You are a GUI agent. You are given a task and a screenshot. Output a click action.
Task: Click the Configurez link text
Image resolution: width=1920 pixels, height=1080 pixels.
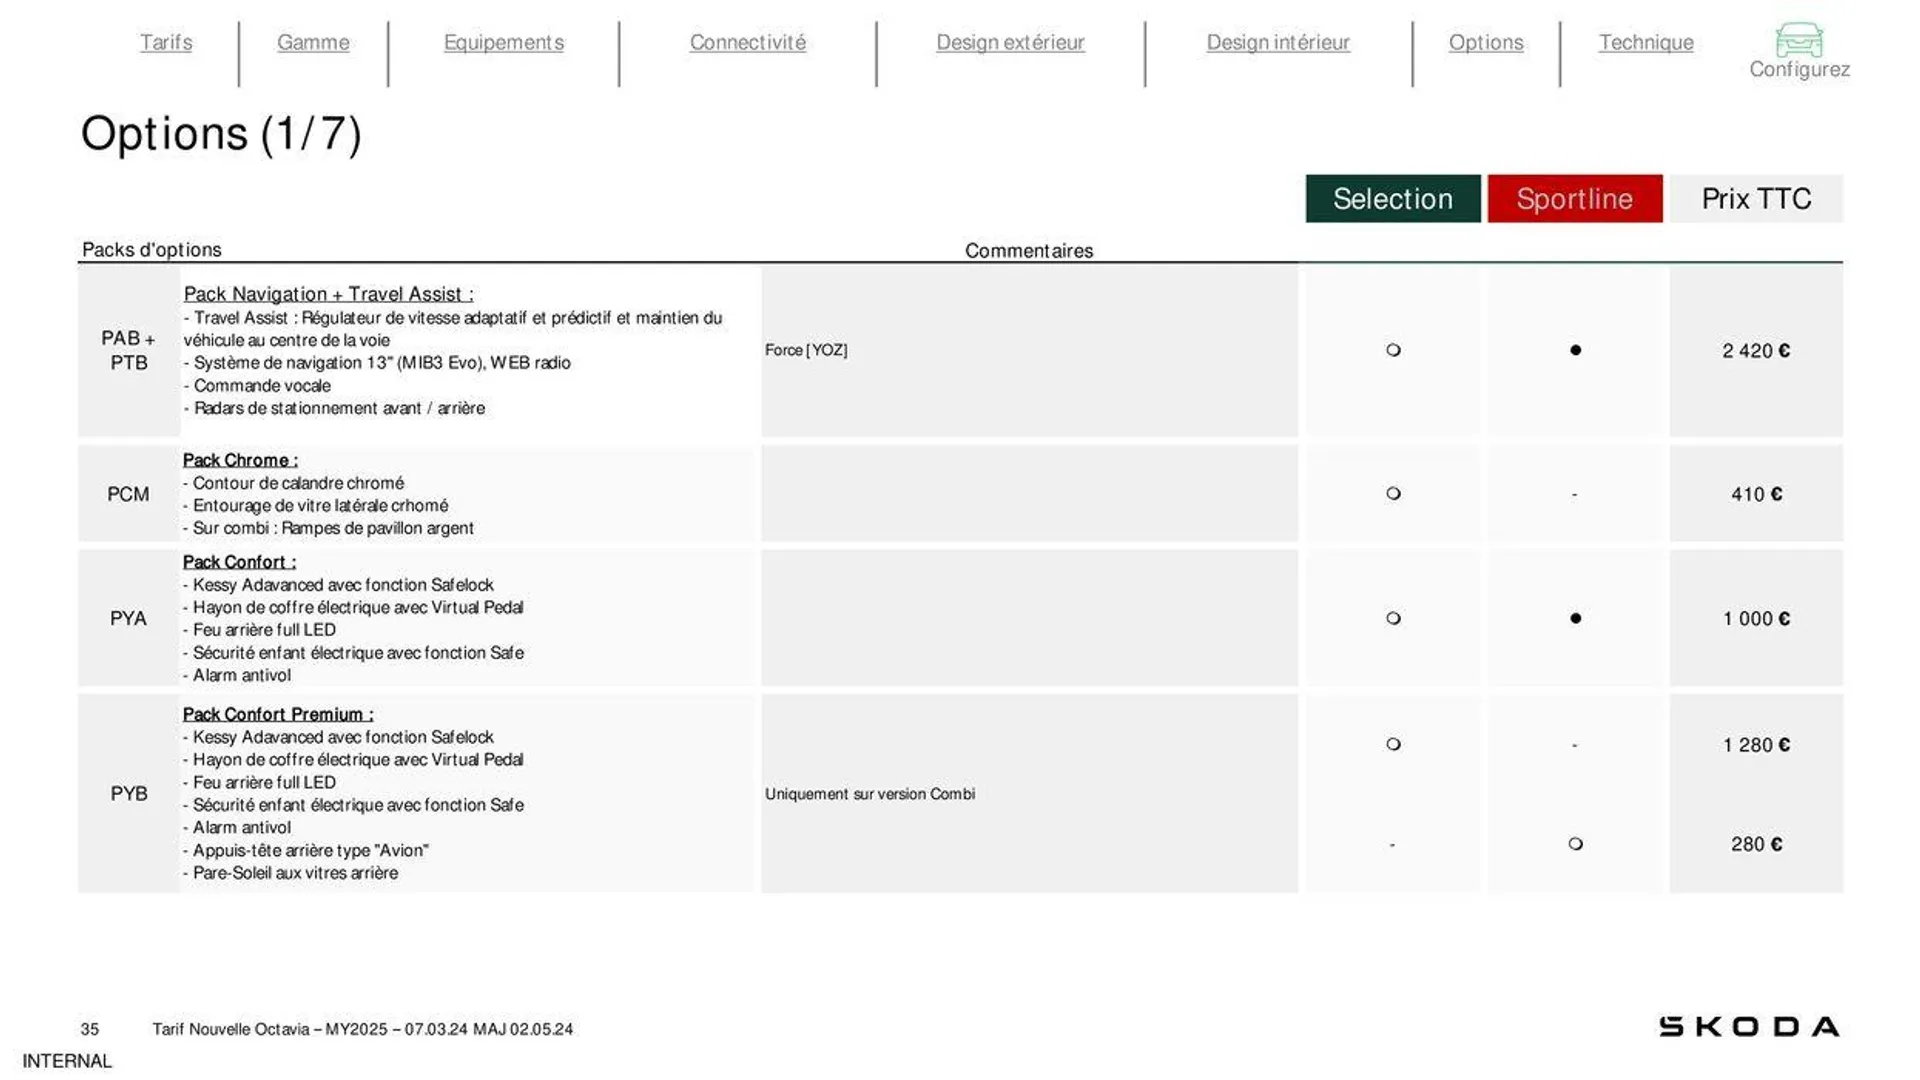pos(1799,69)
